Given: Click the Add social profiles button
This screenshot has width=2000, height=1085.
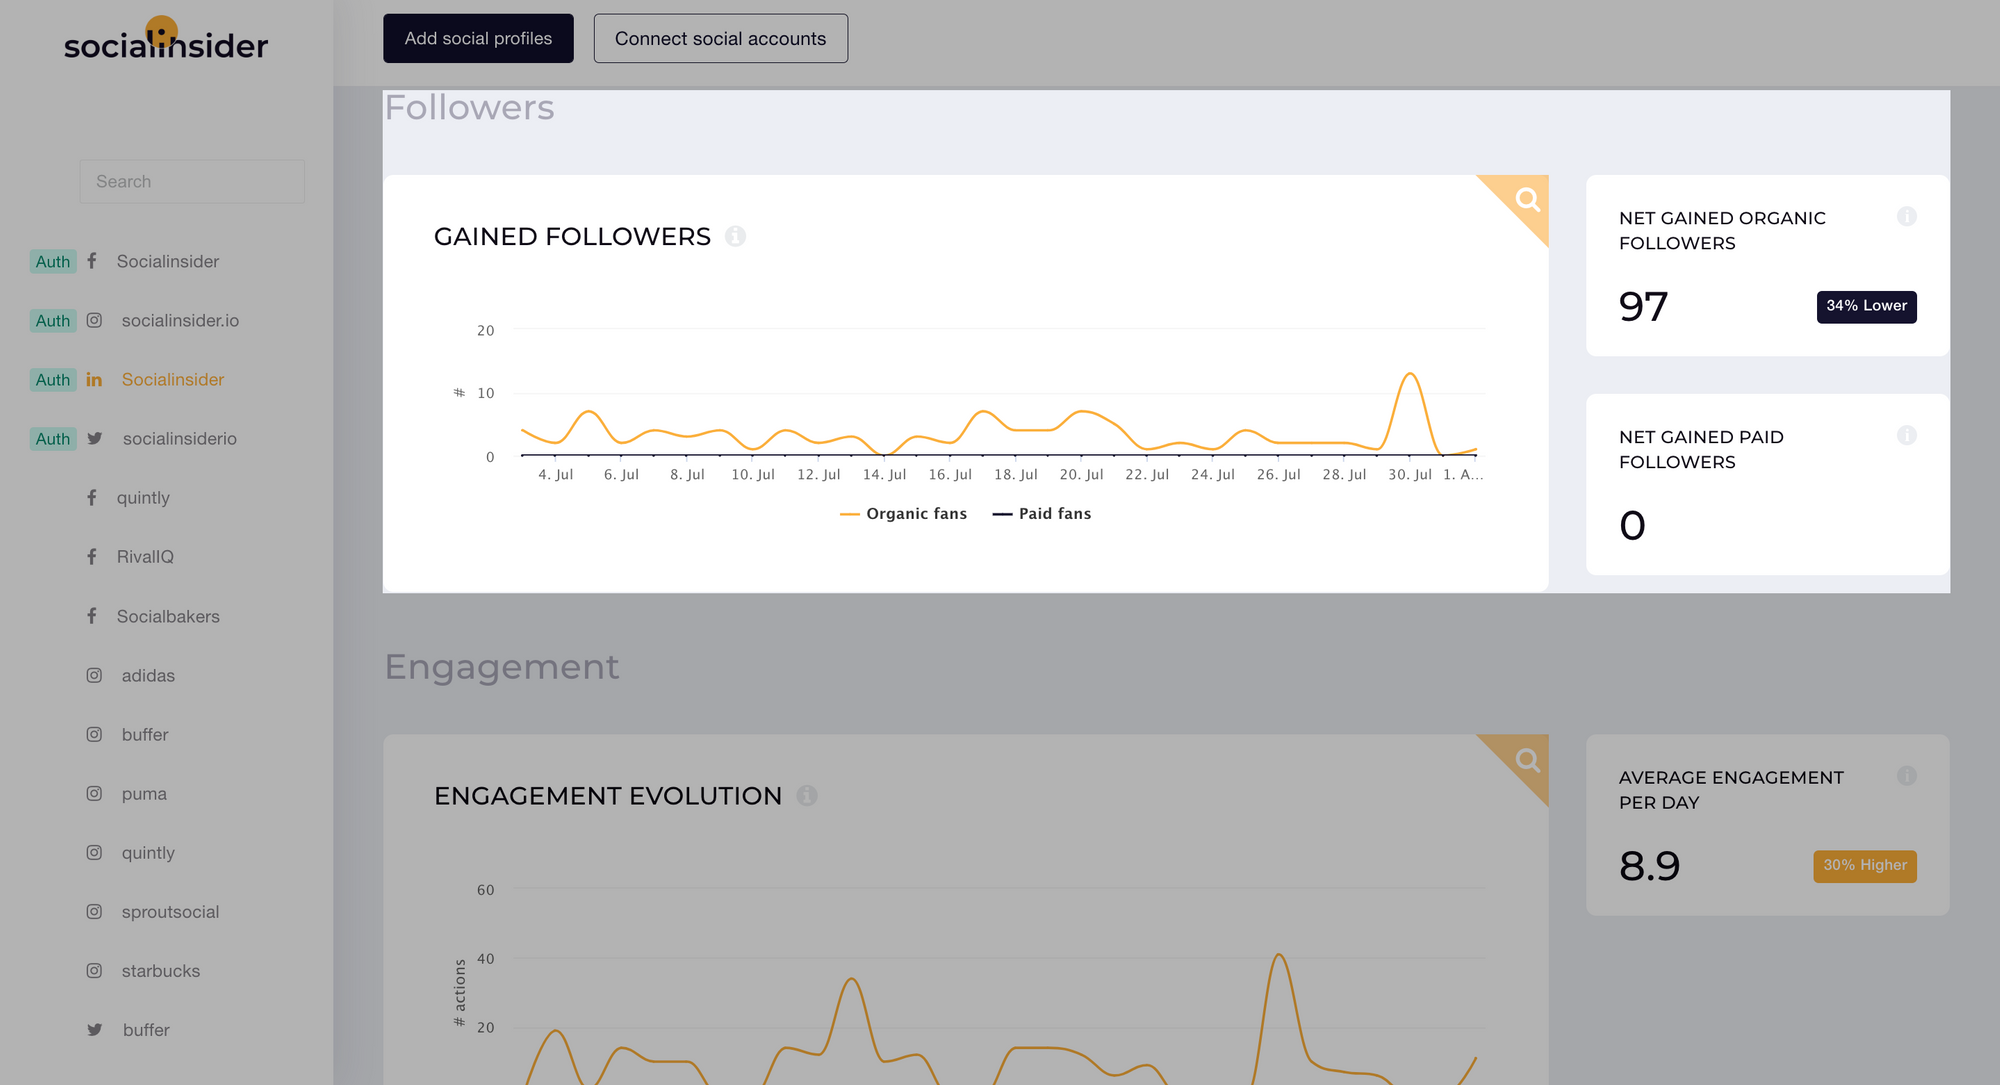Looking at the screenshot, I should click(478, 38).
